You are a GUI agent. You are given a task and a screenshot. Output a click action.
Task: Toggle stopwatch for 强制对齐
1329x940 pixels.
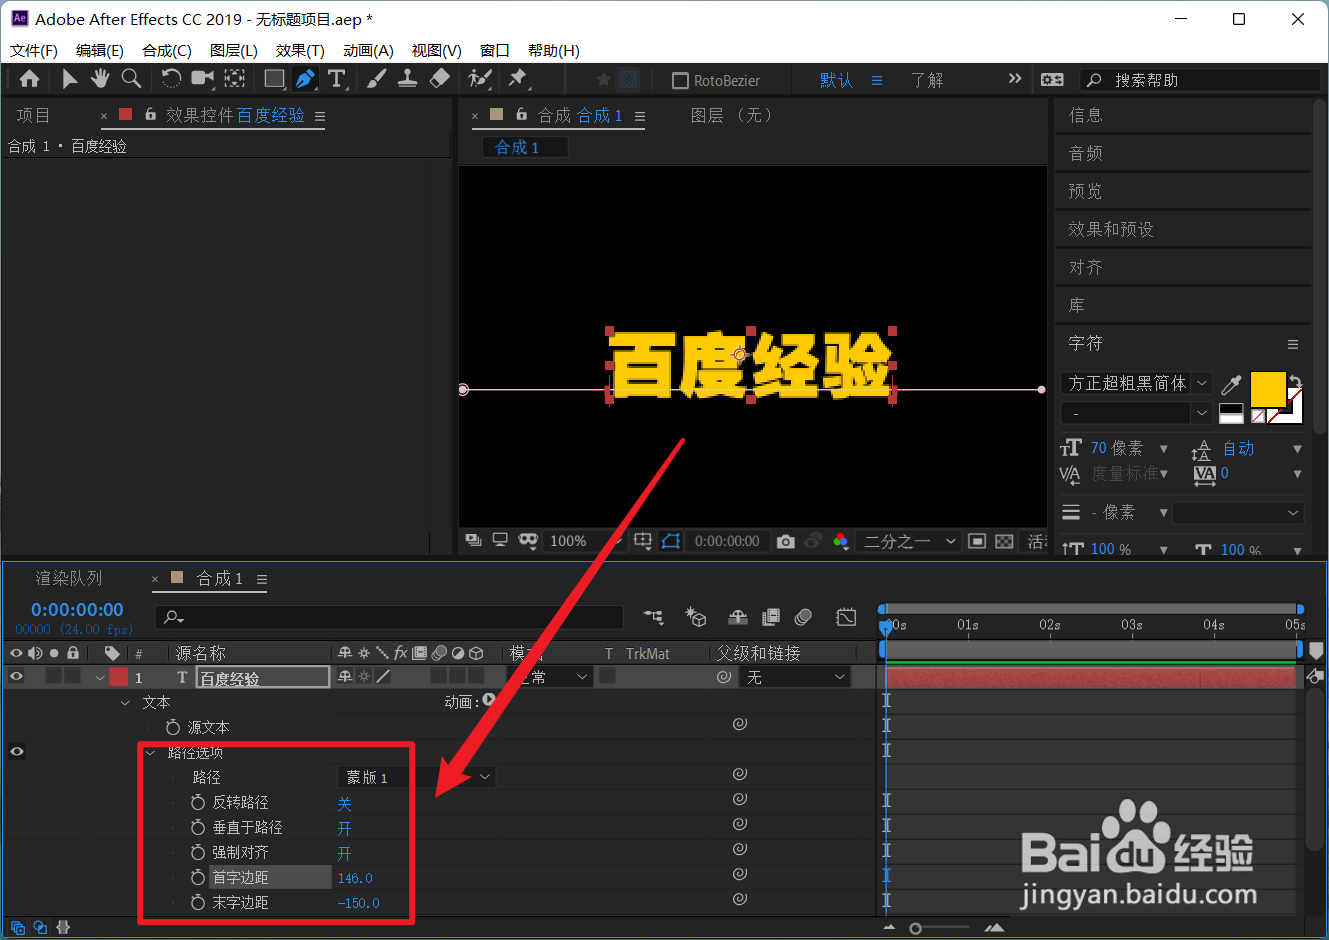198,852
